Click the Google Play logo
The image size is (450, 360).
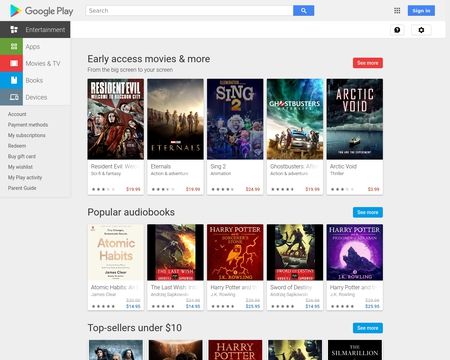(41, 11)
